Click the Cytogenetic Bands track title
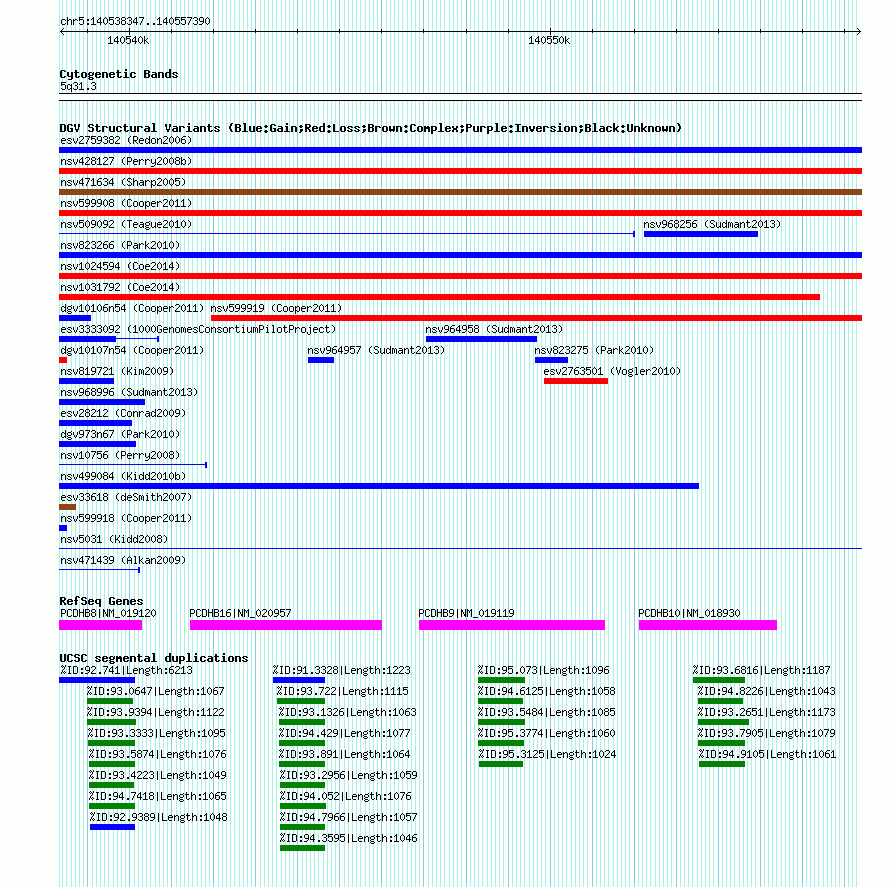Screen dimensions: 890x887 pos(119,74)
